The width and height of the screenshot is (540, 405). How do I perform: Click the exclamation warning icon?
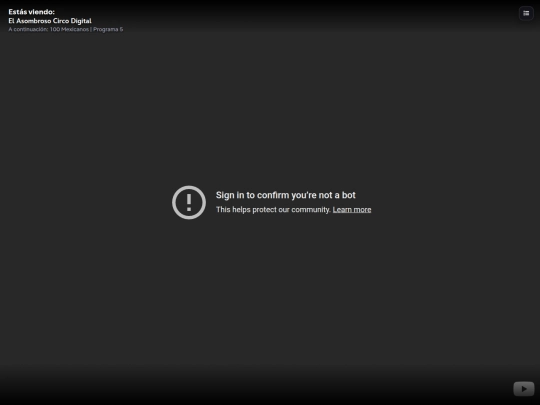click(189, 202)
